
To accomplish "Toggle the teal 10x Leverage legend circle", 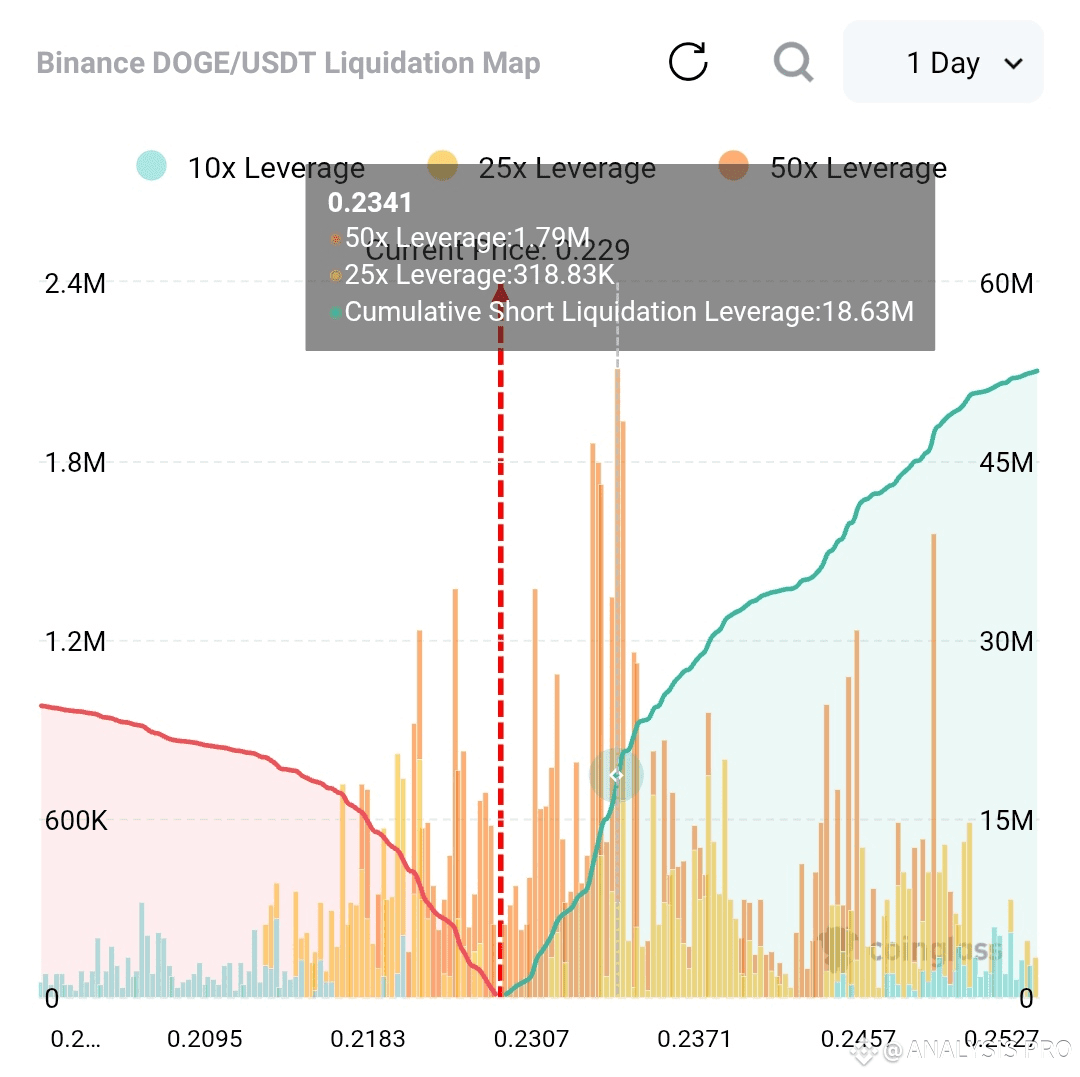I will pos(152,165).
